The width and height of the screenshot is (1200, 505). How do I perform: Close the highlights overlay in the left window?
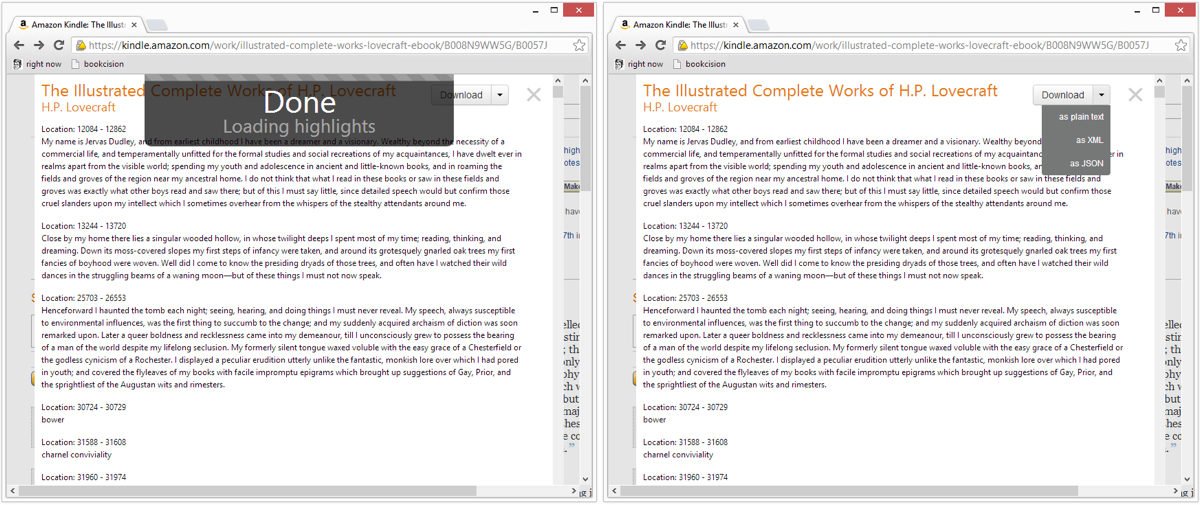tap(533, 95)
